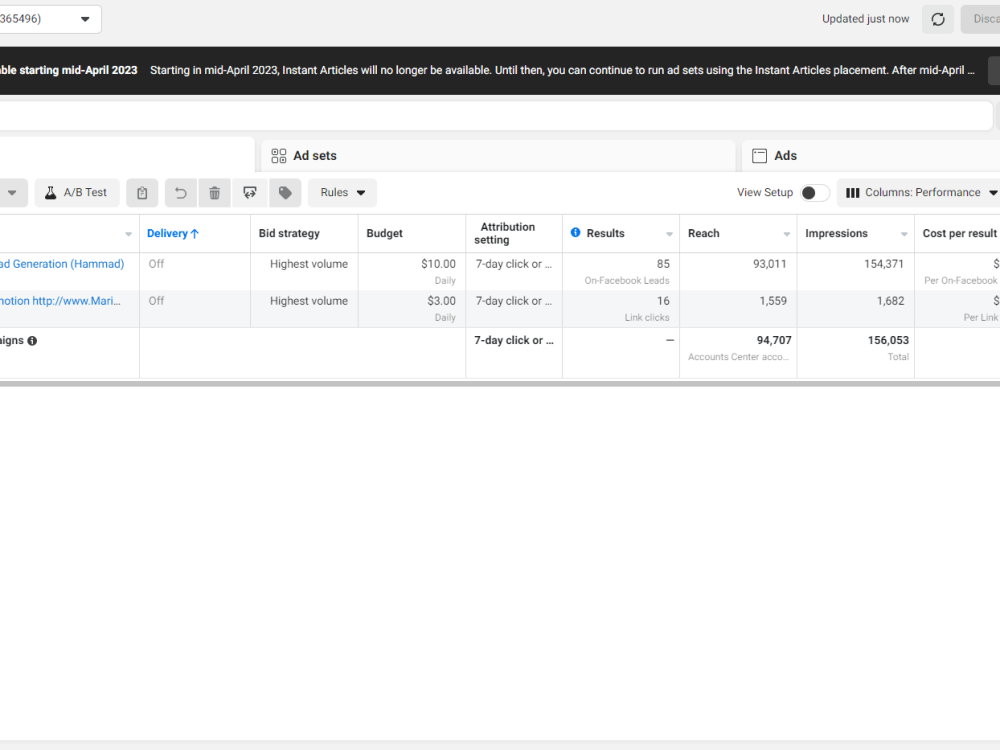Image resolution: width=1000 pixels, height=750 pixels.
Task: Sort by Delivery column header
Action: click(x=173, y=233)
